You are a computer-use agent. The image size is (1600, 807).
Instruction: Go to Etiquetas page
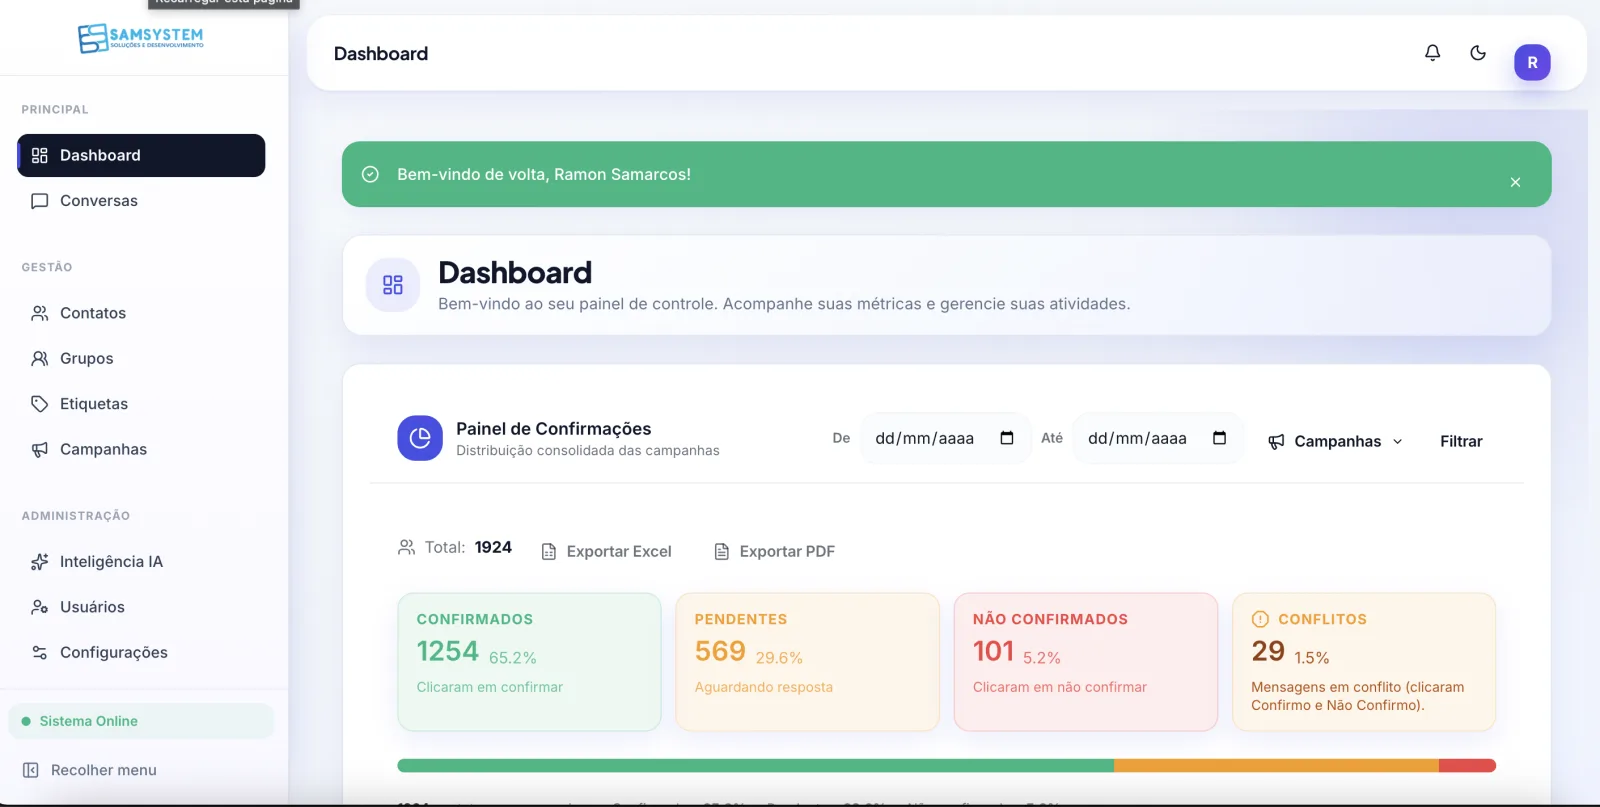tap(141, 404)
